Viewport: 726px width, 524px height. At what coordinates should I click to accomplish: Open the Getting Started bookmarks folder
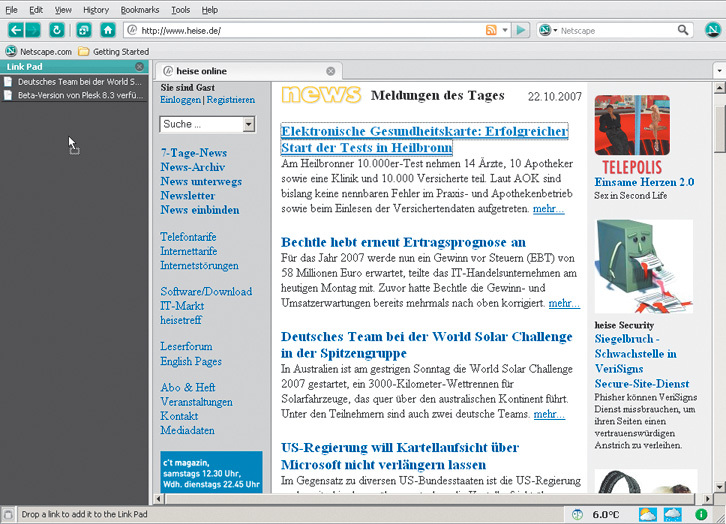coord(114,51)
